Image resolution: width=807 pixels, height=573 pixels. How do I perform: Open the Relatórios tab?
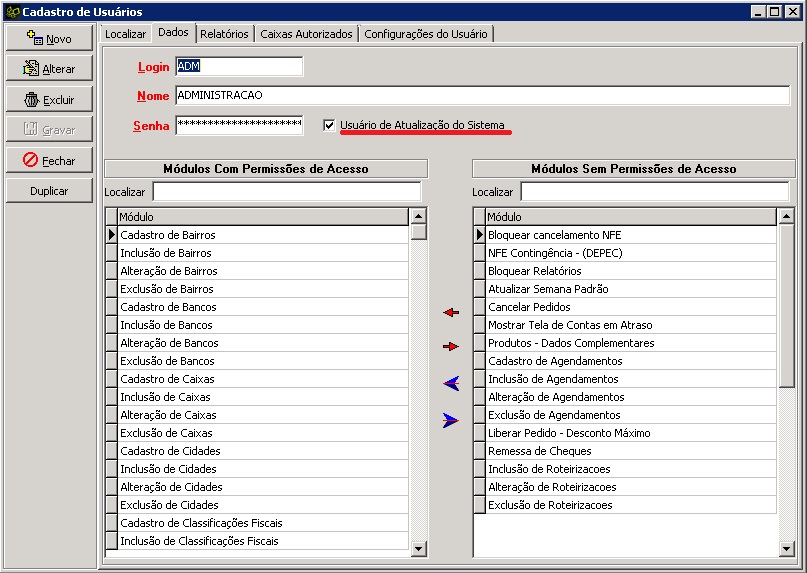(224, 34)
